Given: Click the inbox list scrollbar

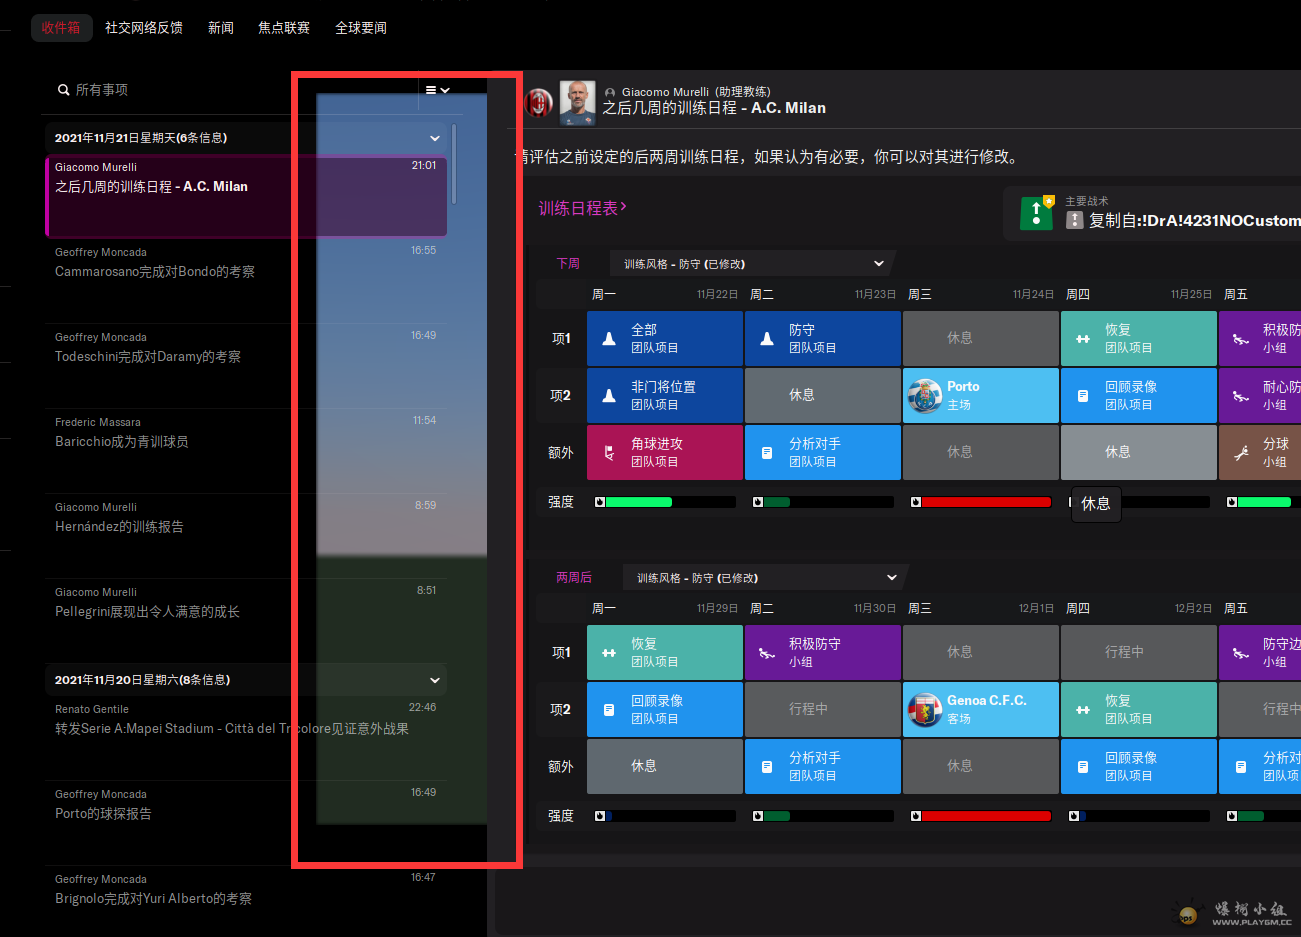Looking at the screenshot, I should click(x=454, y=164).
